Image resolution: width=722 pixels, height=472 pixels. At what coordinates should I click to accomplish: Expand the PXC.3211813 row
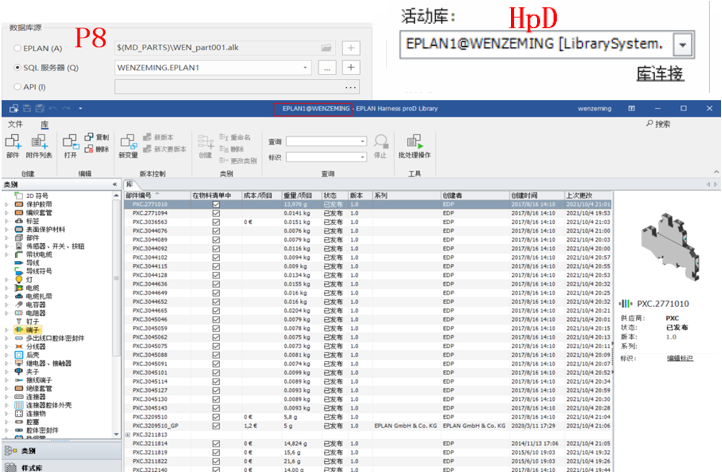coord(128,435)
